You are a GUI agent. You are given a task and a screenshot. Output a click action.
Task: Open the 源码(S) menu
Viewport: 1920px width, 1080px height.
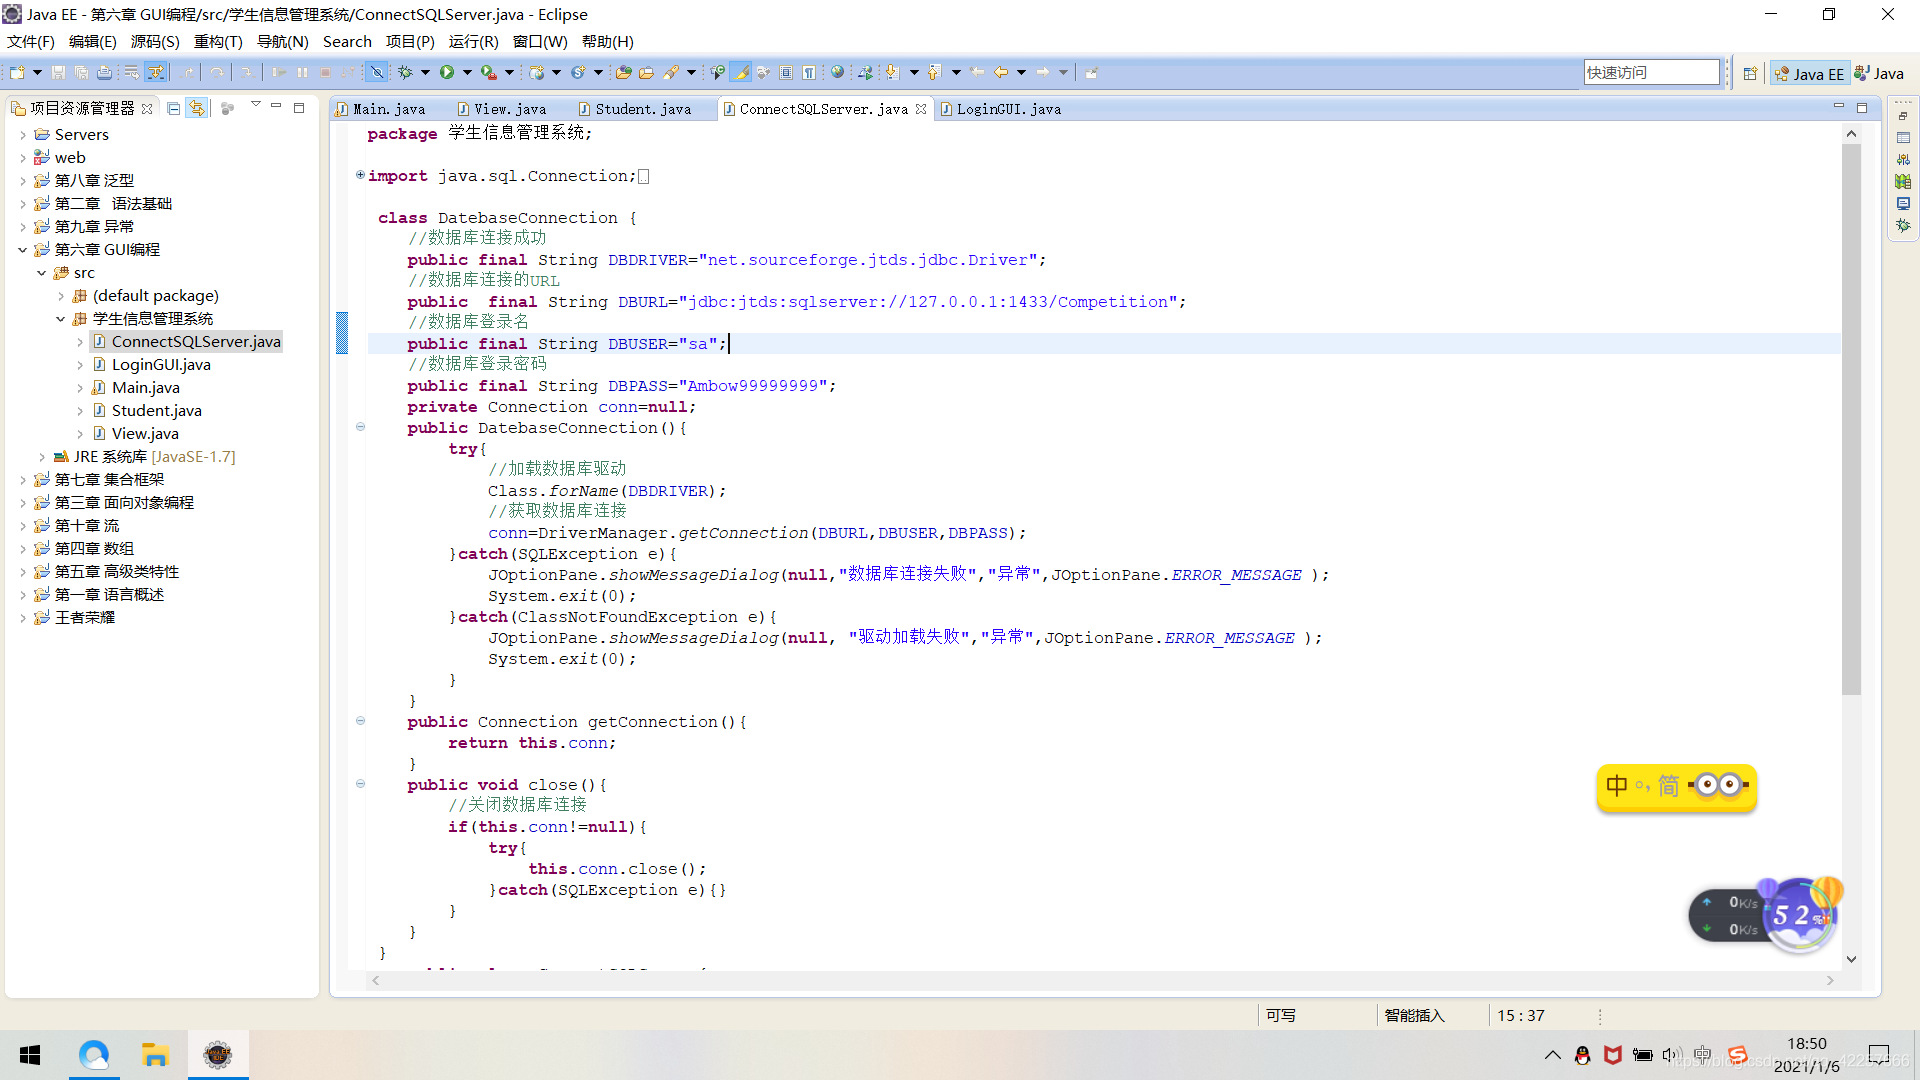[x=155, y=41]
